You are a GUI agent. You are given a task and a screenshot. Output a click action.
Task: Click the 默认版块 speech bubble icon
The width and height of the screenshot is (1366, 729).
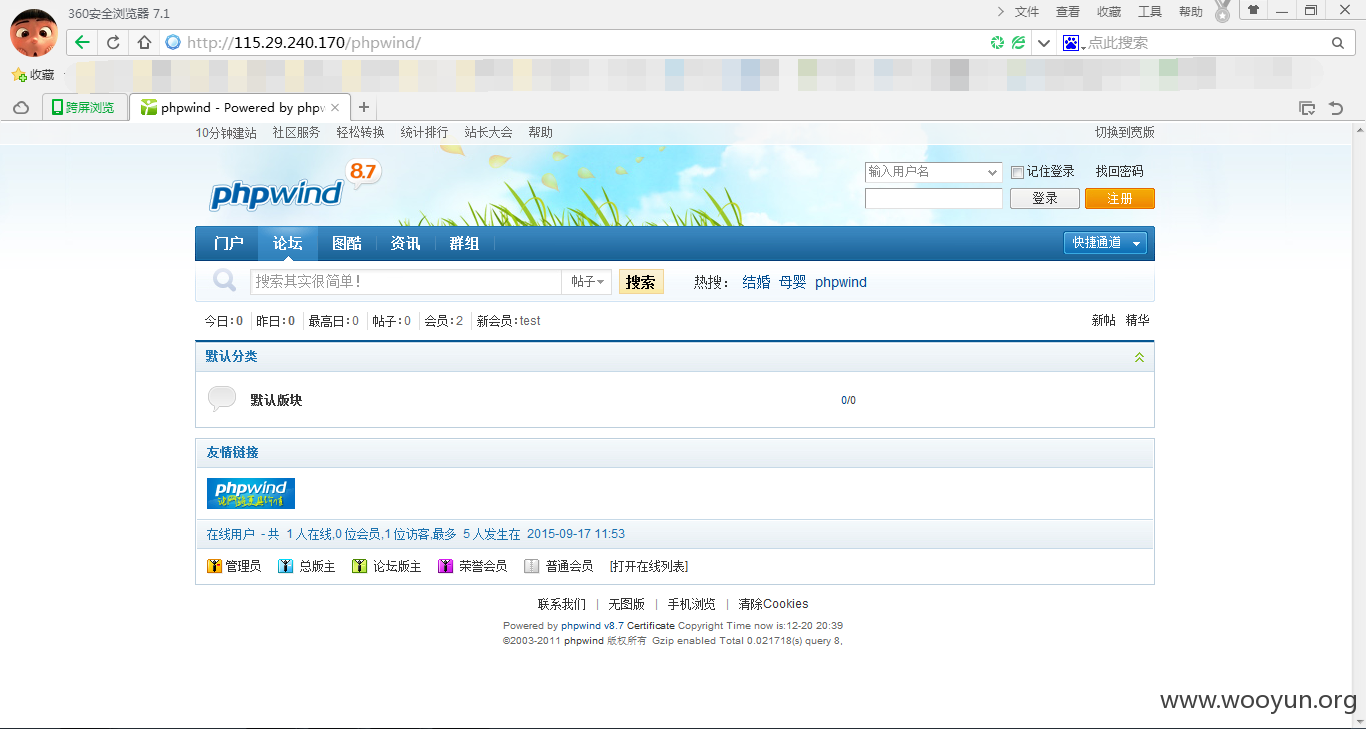click(222, 399)
